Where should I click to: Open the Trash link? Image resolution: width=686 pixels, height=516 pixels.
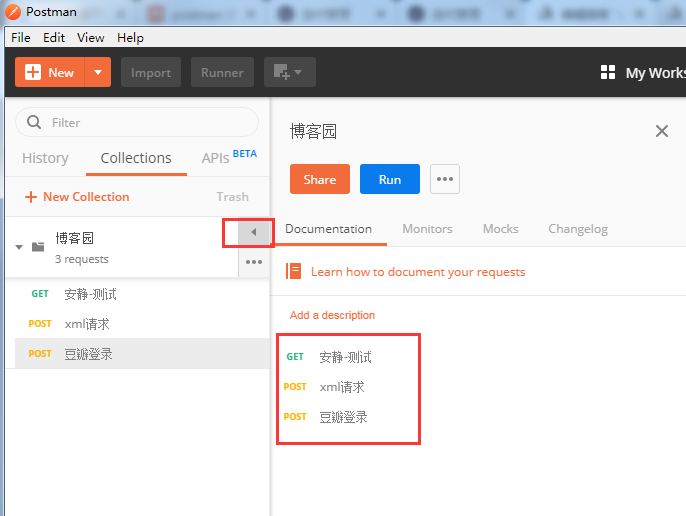click(x=232, y=197)
